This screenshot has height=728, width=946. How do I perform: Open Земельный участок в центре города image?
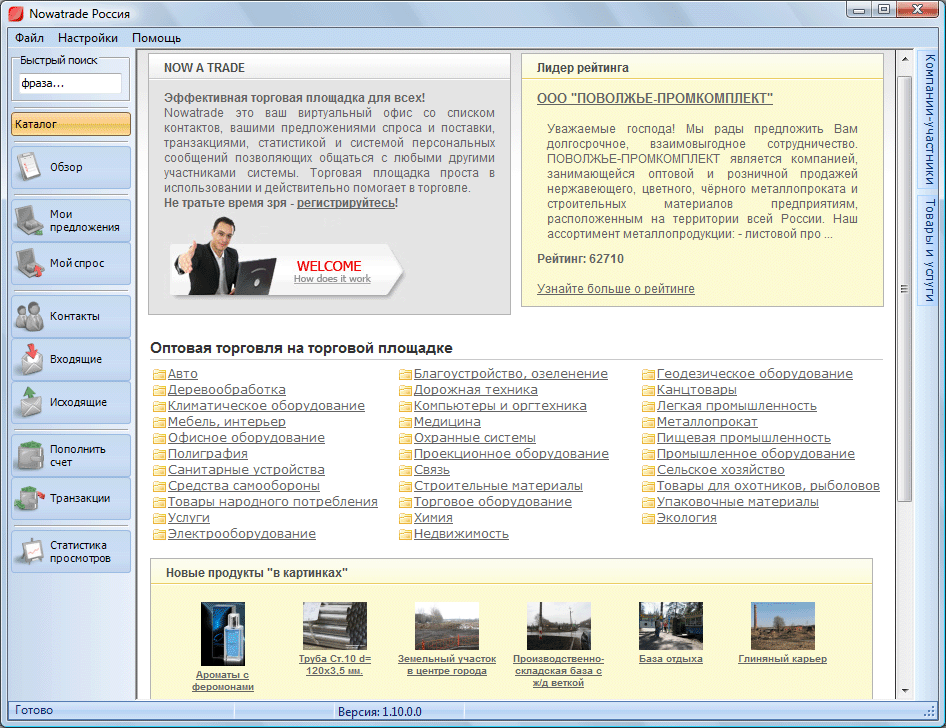446,626
